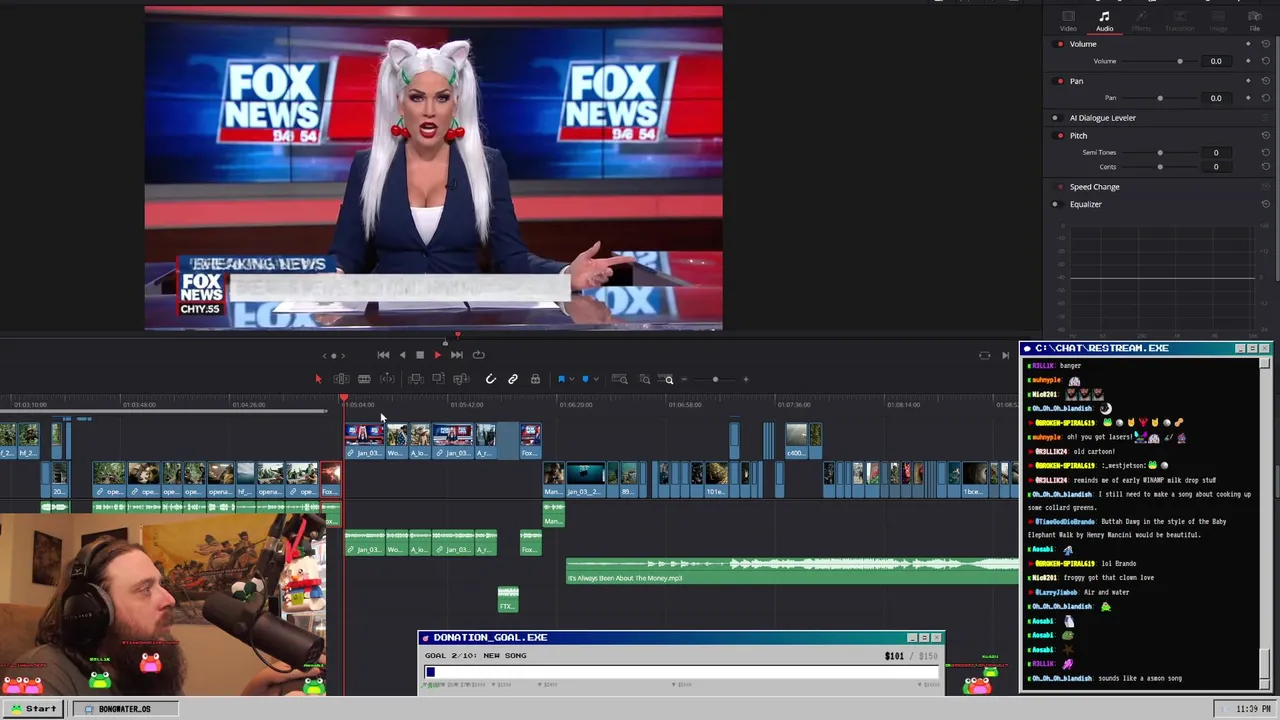The width and height of the screenshot is (1280, 720).
Task: Open the Marker color dropdown arrow
Action: pyautogui.click(x=597, y=379)
